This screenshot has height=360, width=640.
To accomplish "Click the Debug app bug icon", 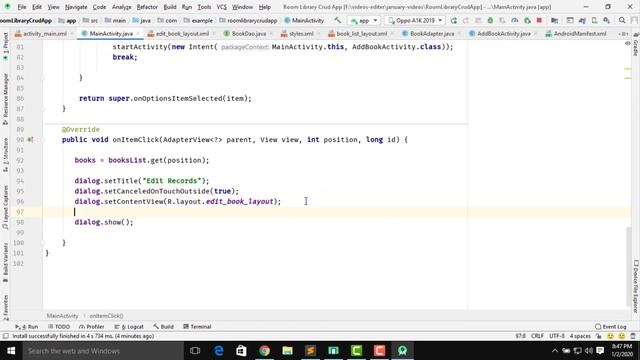I will 490,20.
